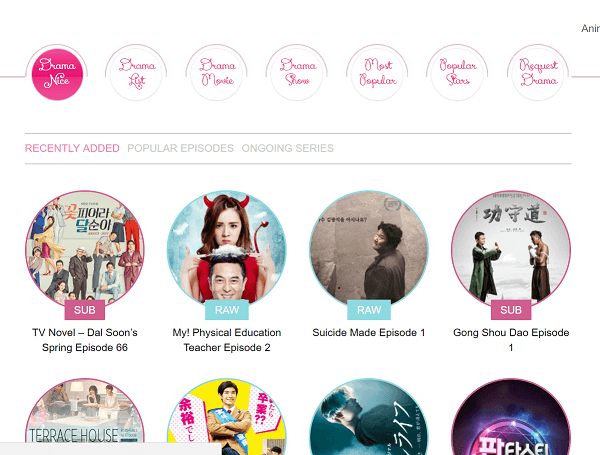Open the teal dark-toned poster thumbnail
The image size is (600, 455).
tap(369, 416)
